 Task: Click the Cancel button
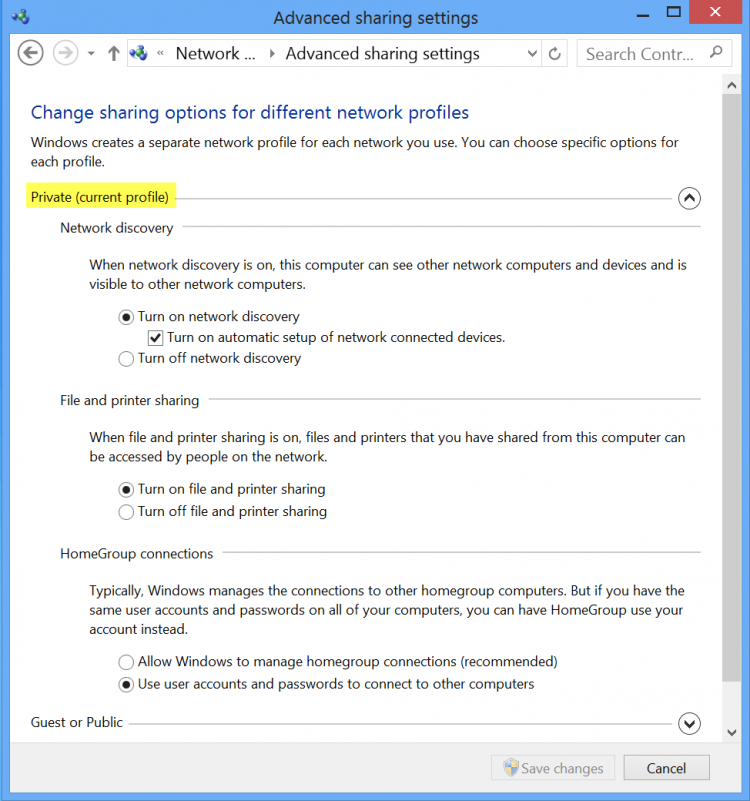[666, 768]
